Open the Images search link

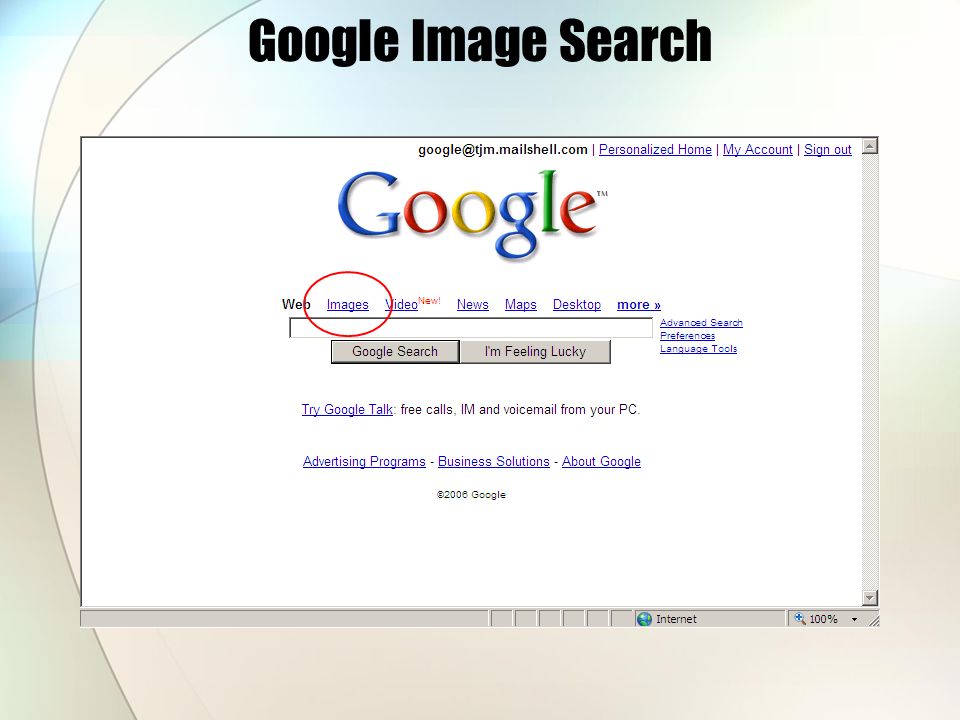347,304
